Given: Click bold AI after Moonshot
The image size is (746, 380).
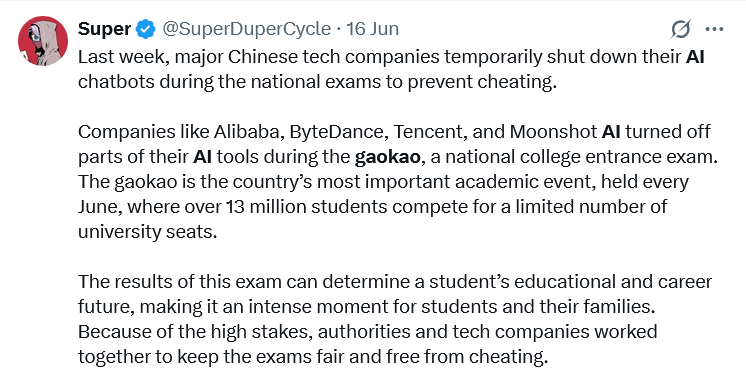Looking at the screenshot, I should click(x=611, y=132).
